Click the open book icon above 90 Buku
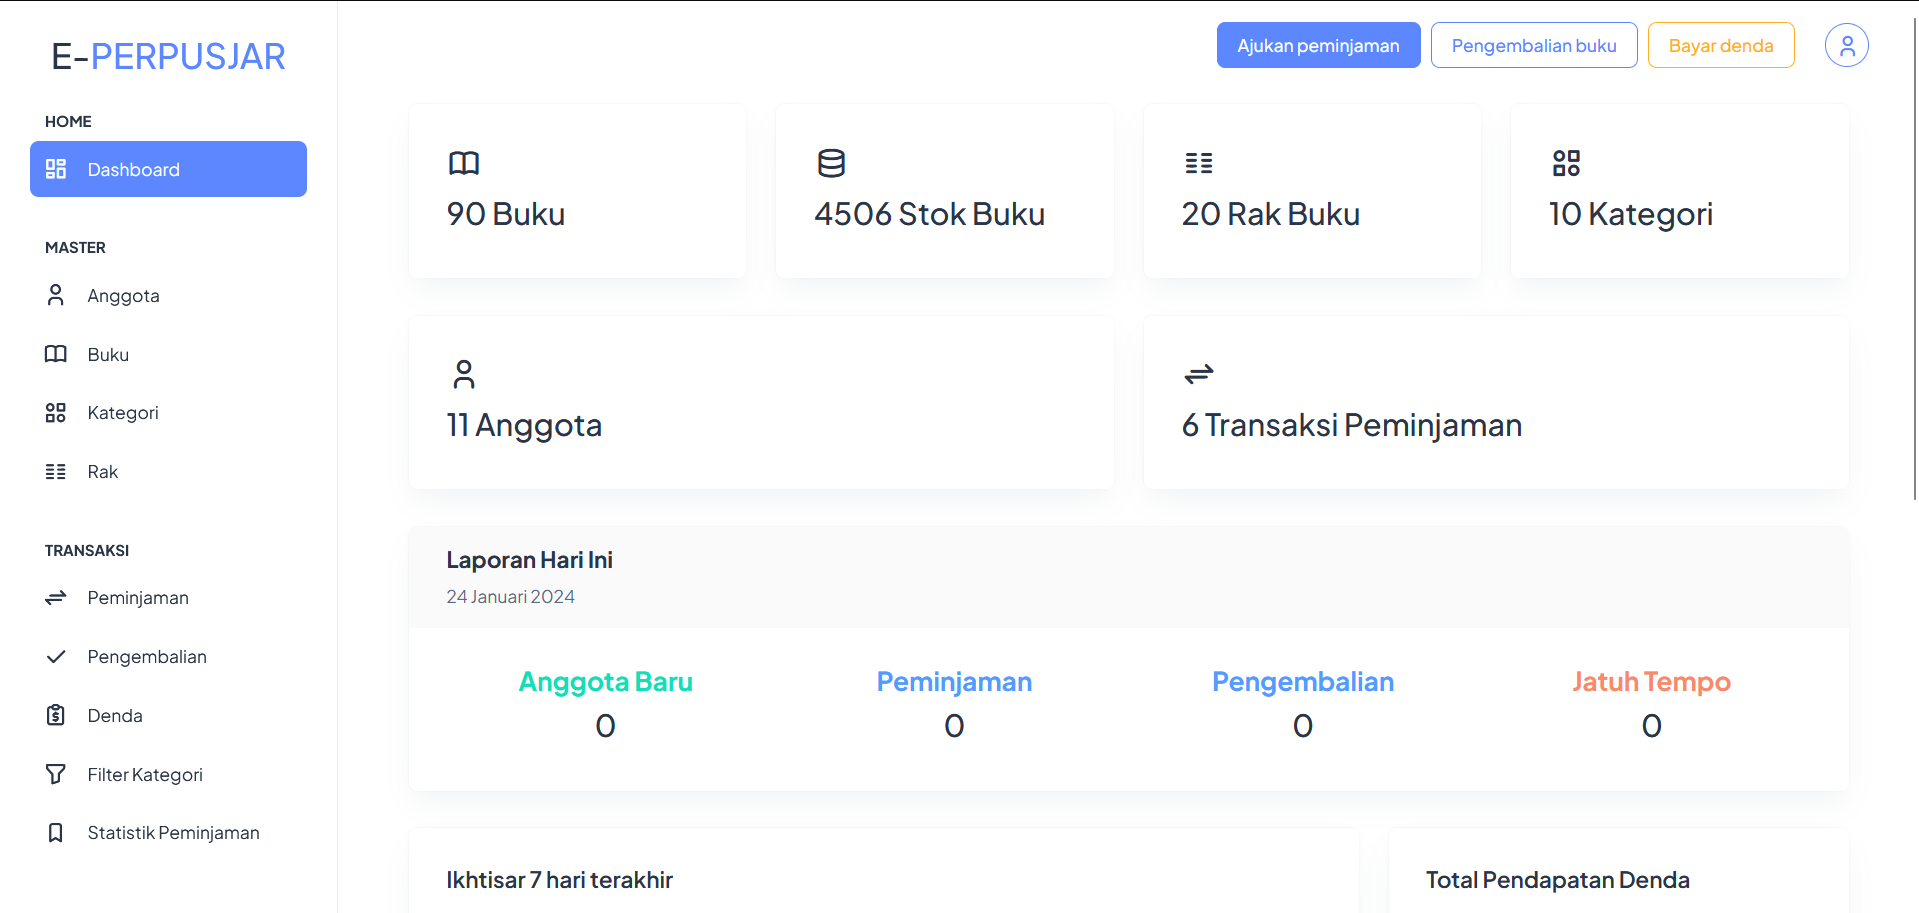1919x913 pixels. point(464,163)
